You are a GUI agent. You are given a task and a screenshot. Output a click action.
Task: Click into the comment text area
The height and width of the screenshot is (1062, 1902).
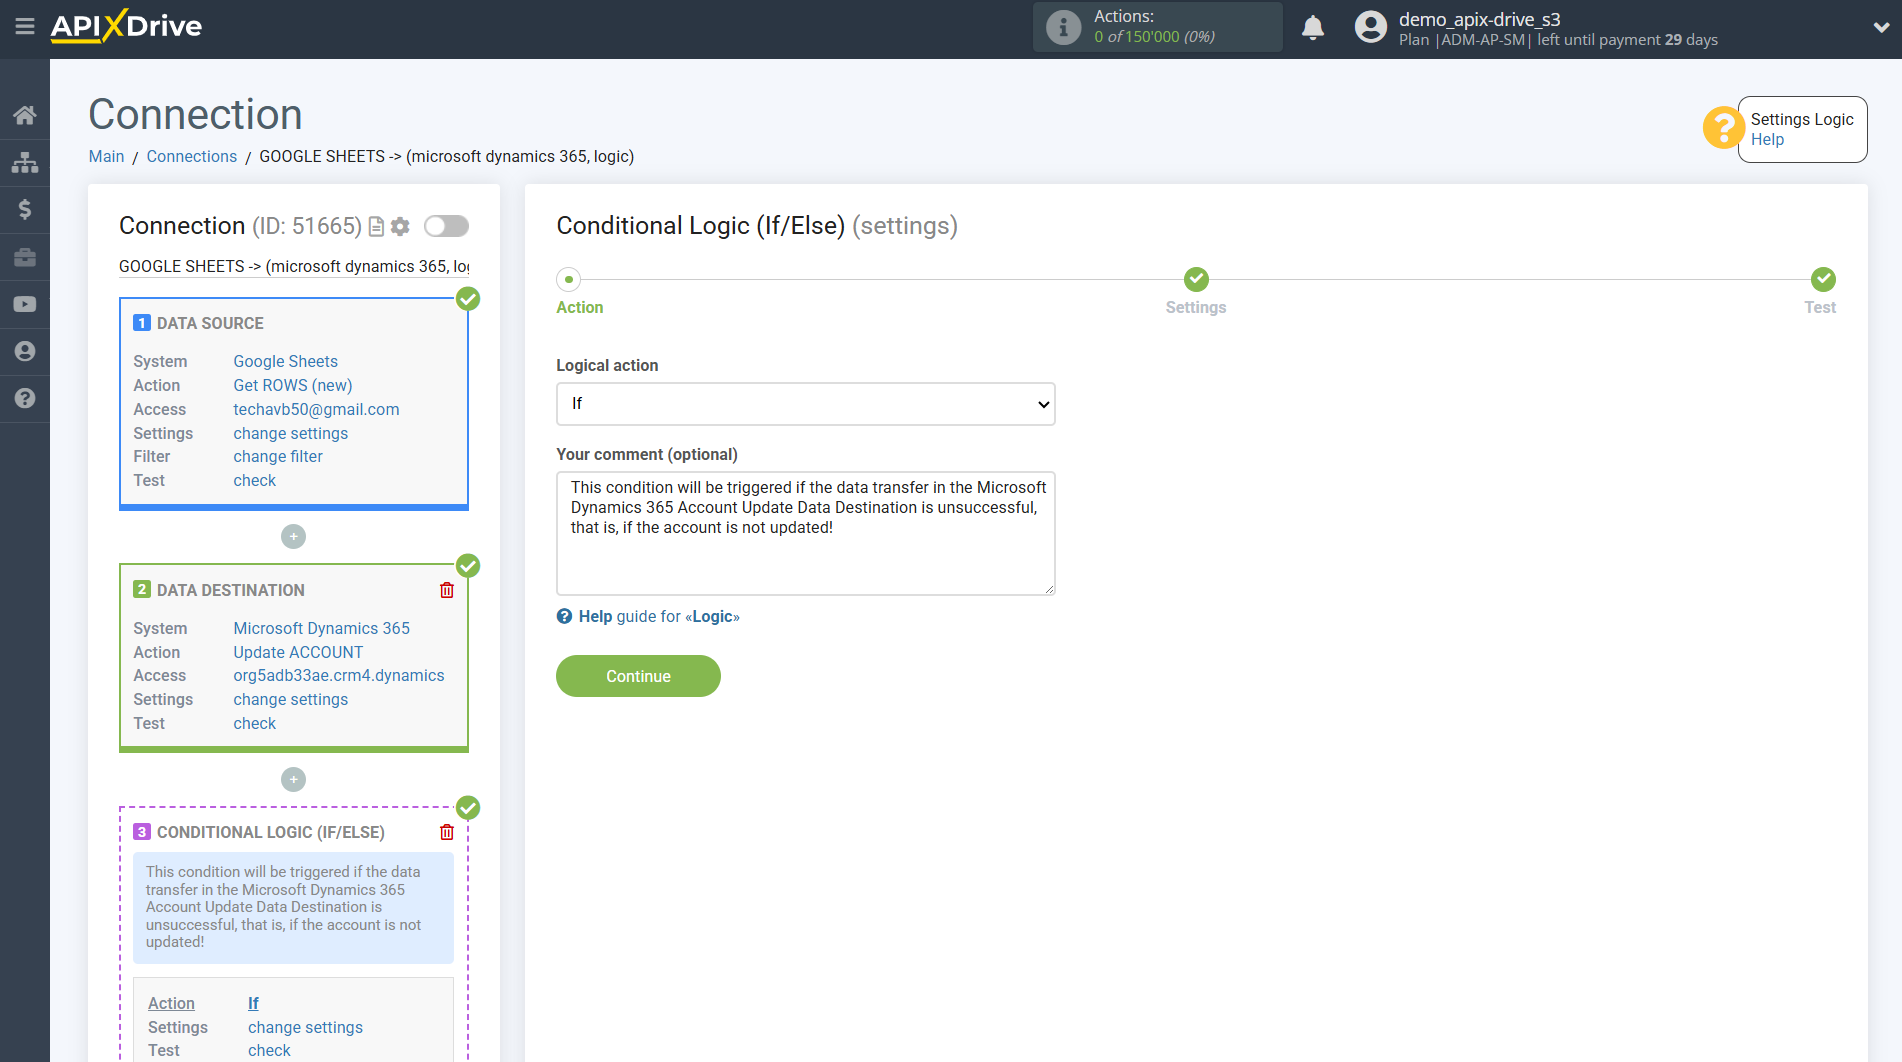click(806, 534)
